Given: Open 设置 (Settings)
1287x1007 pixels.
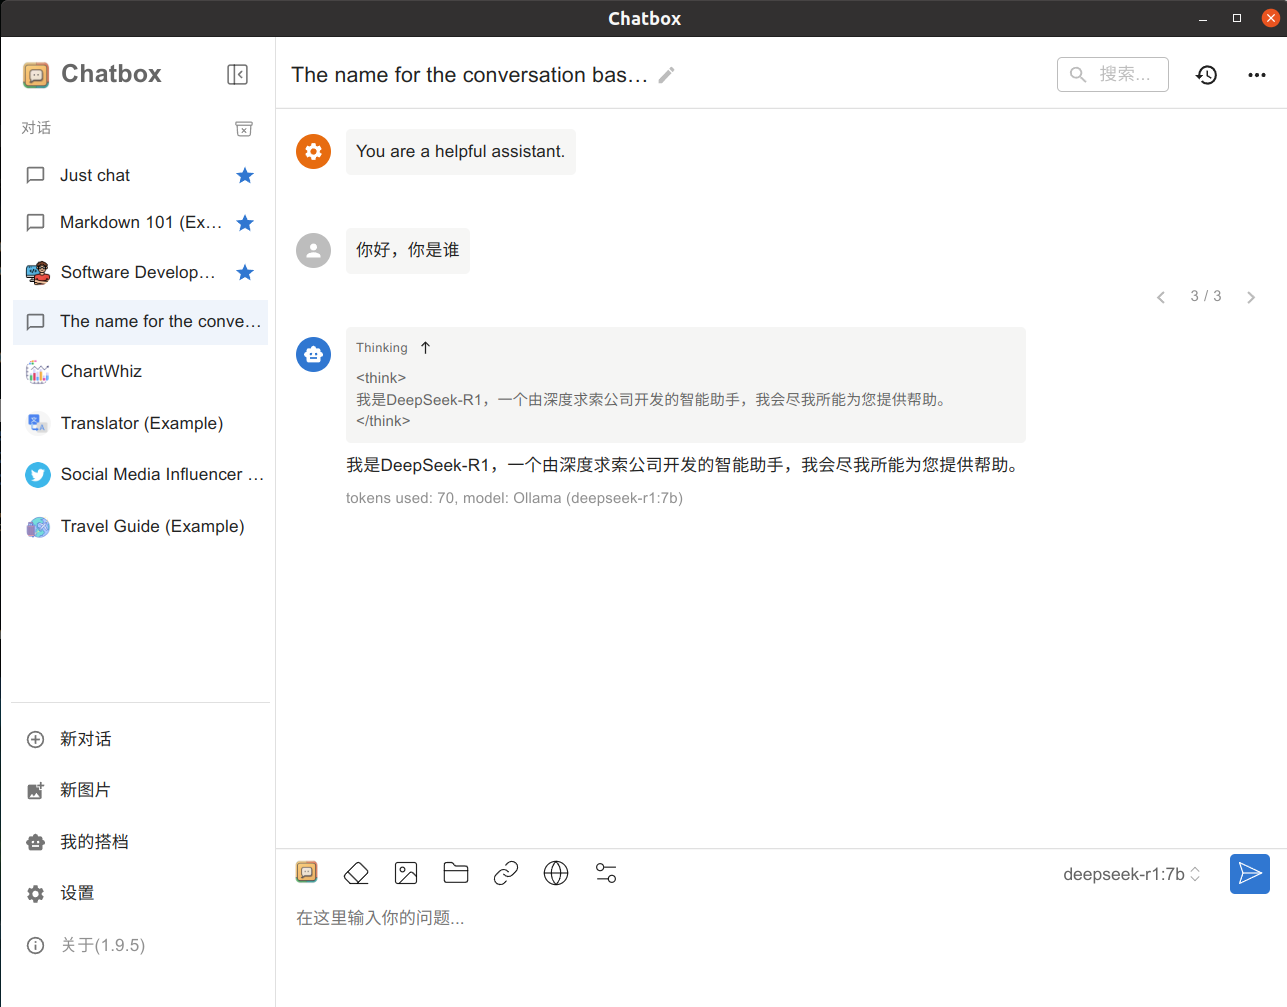Looking at the screenshot, I should 140,893.
